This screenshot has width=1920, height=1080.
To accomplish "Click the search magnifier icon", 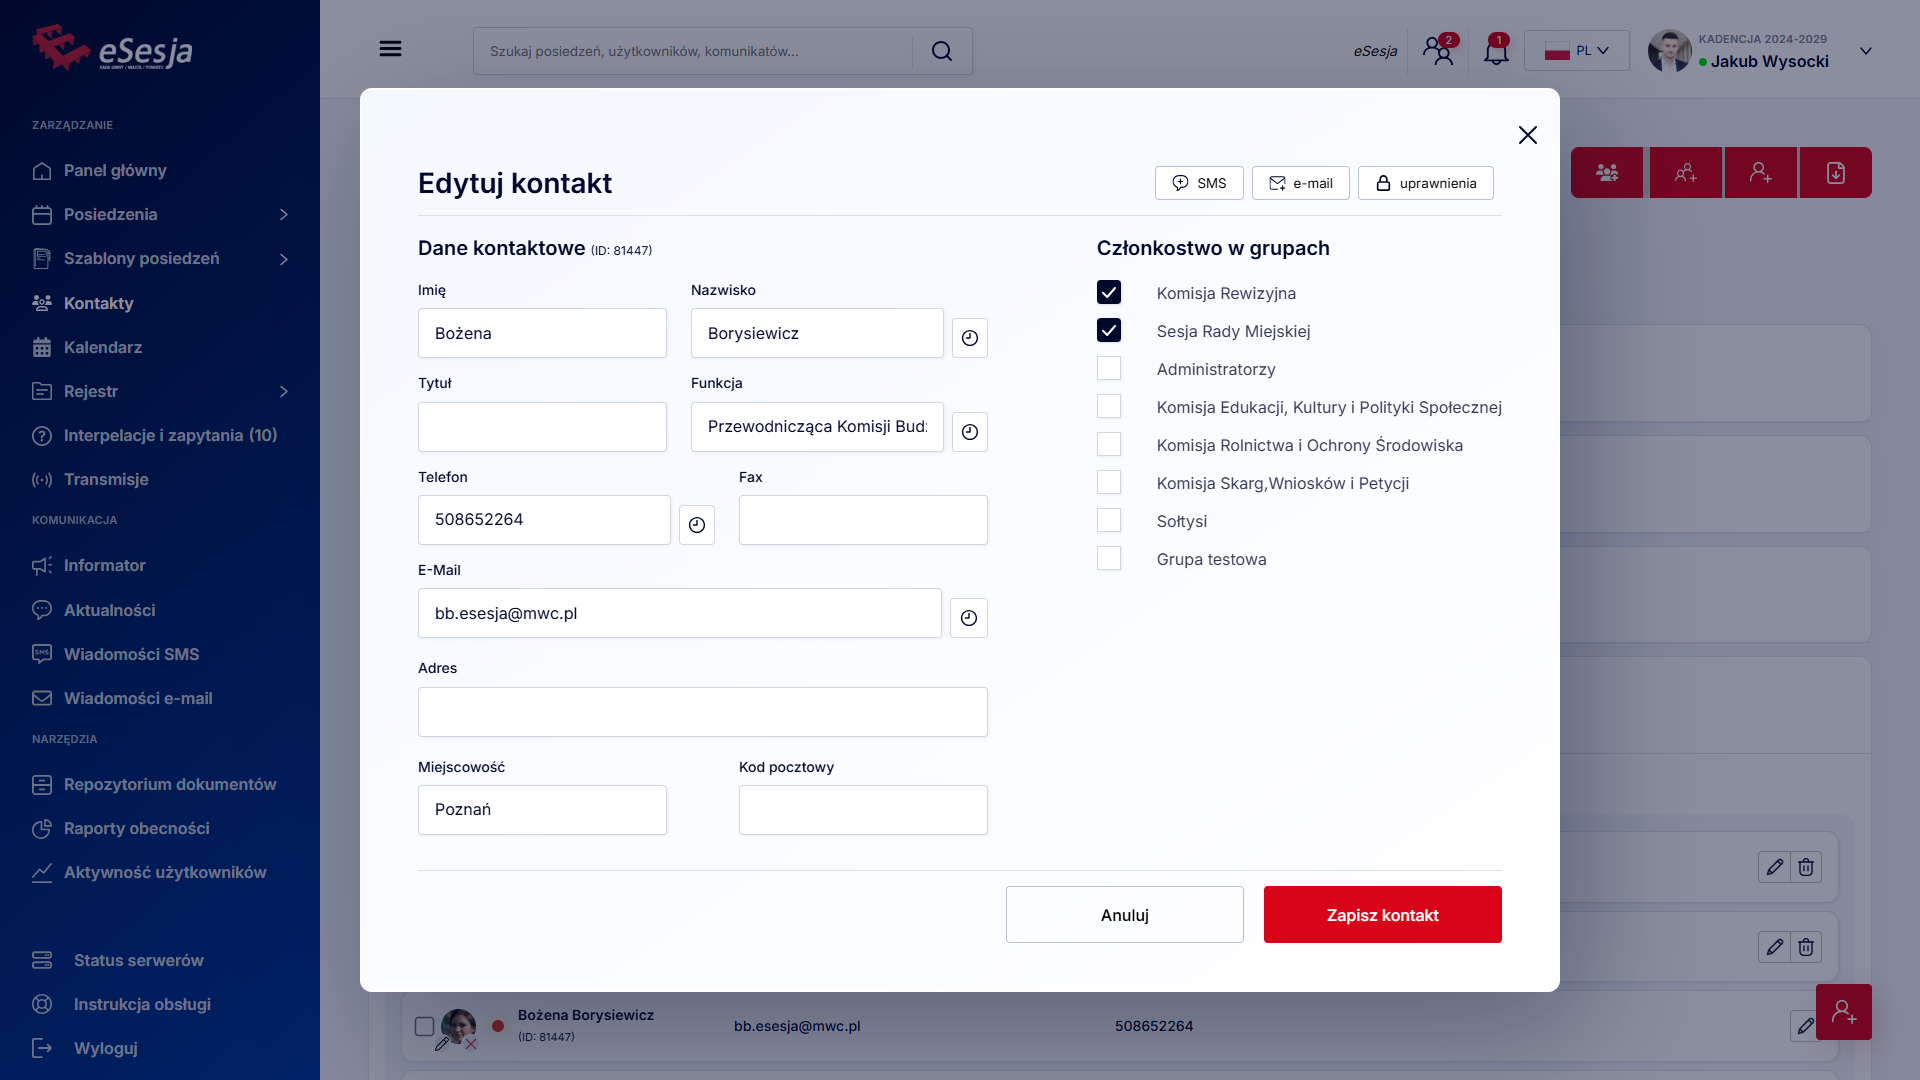I will (x=941, y=51).
